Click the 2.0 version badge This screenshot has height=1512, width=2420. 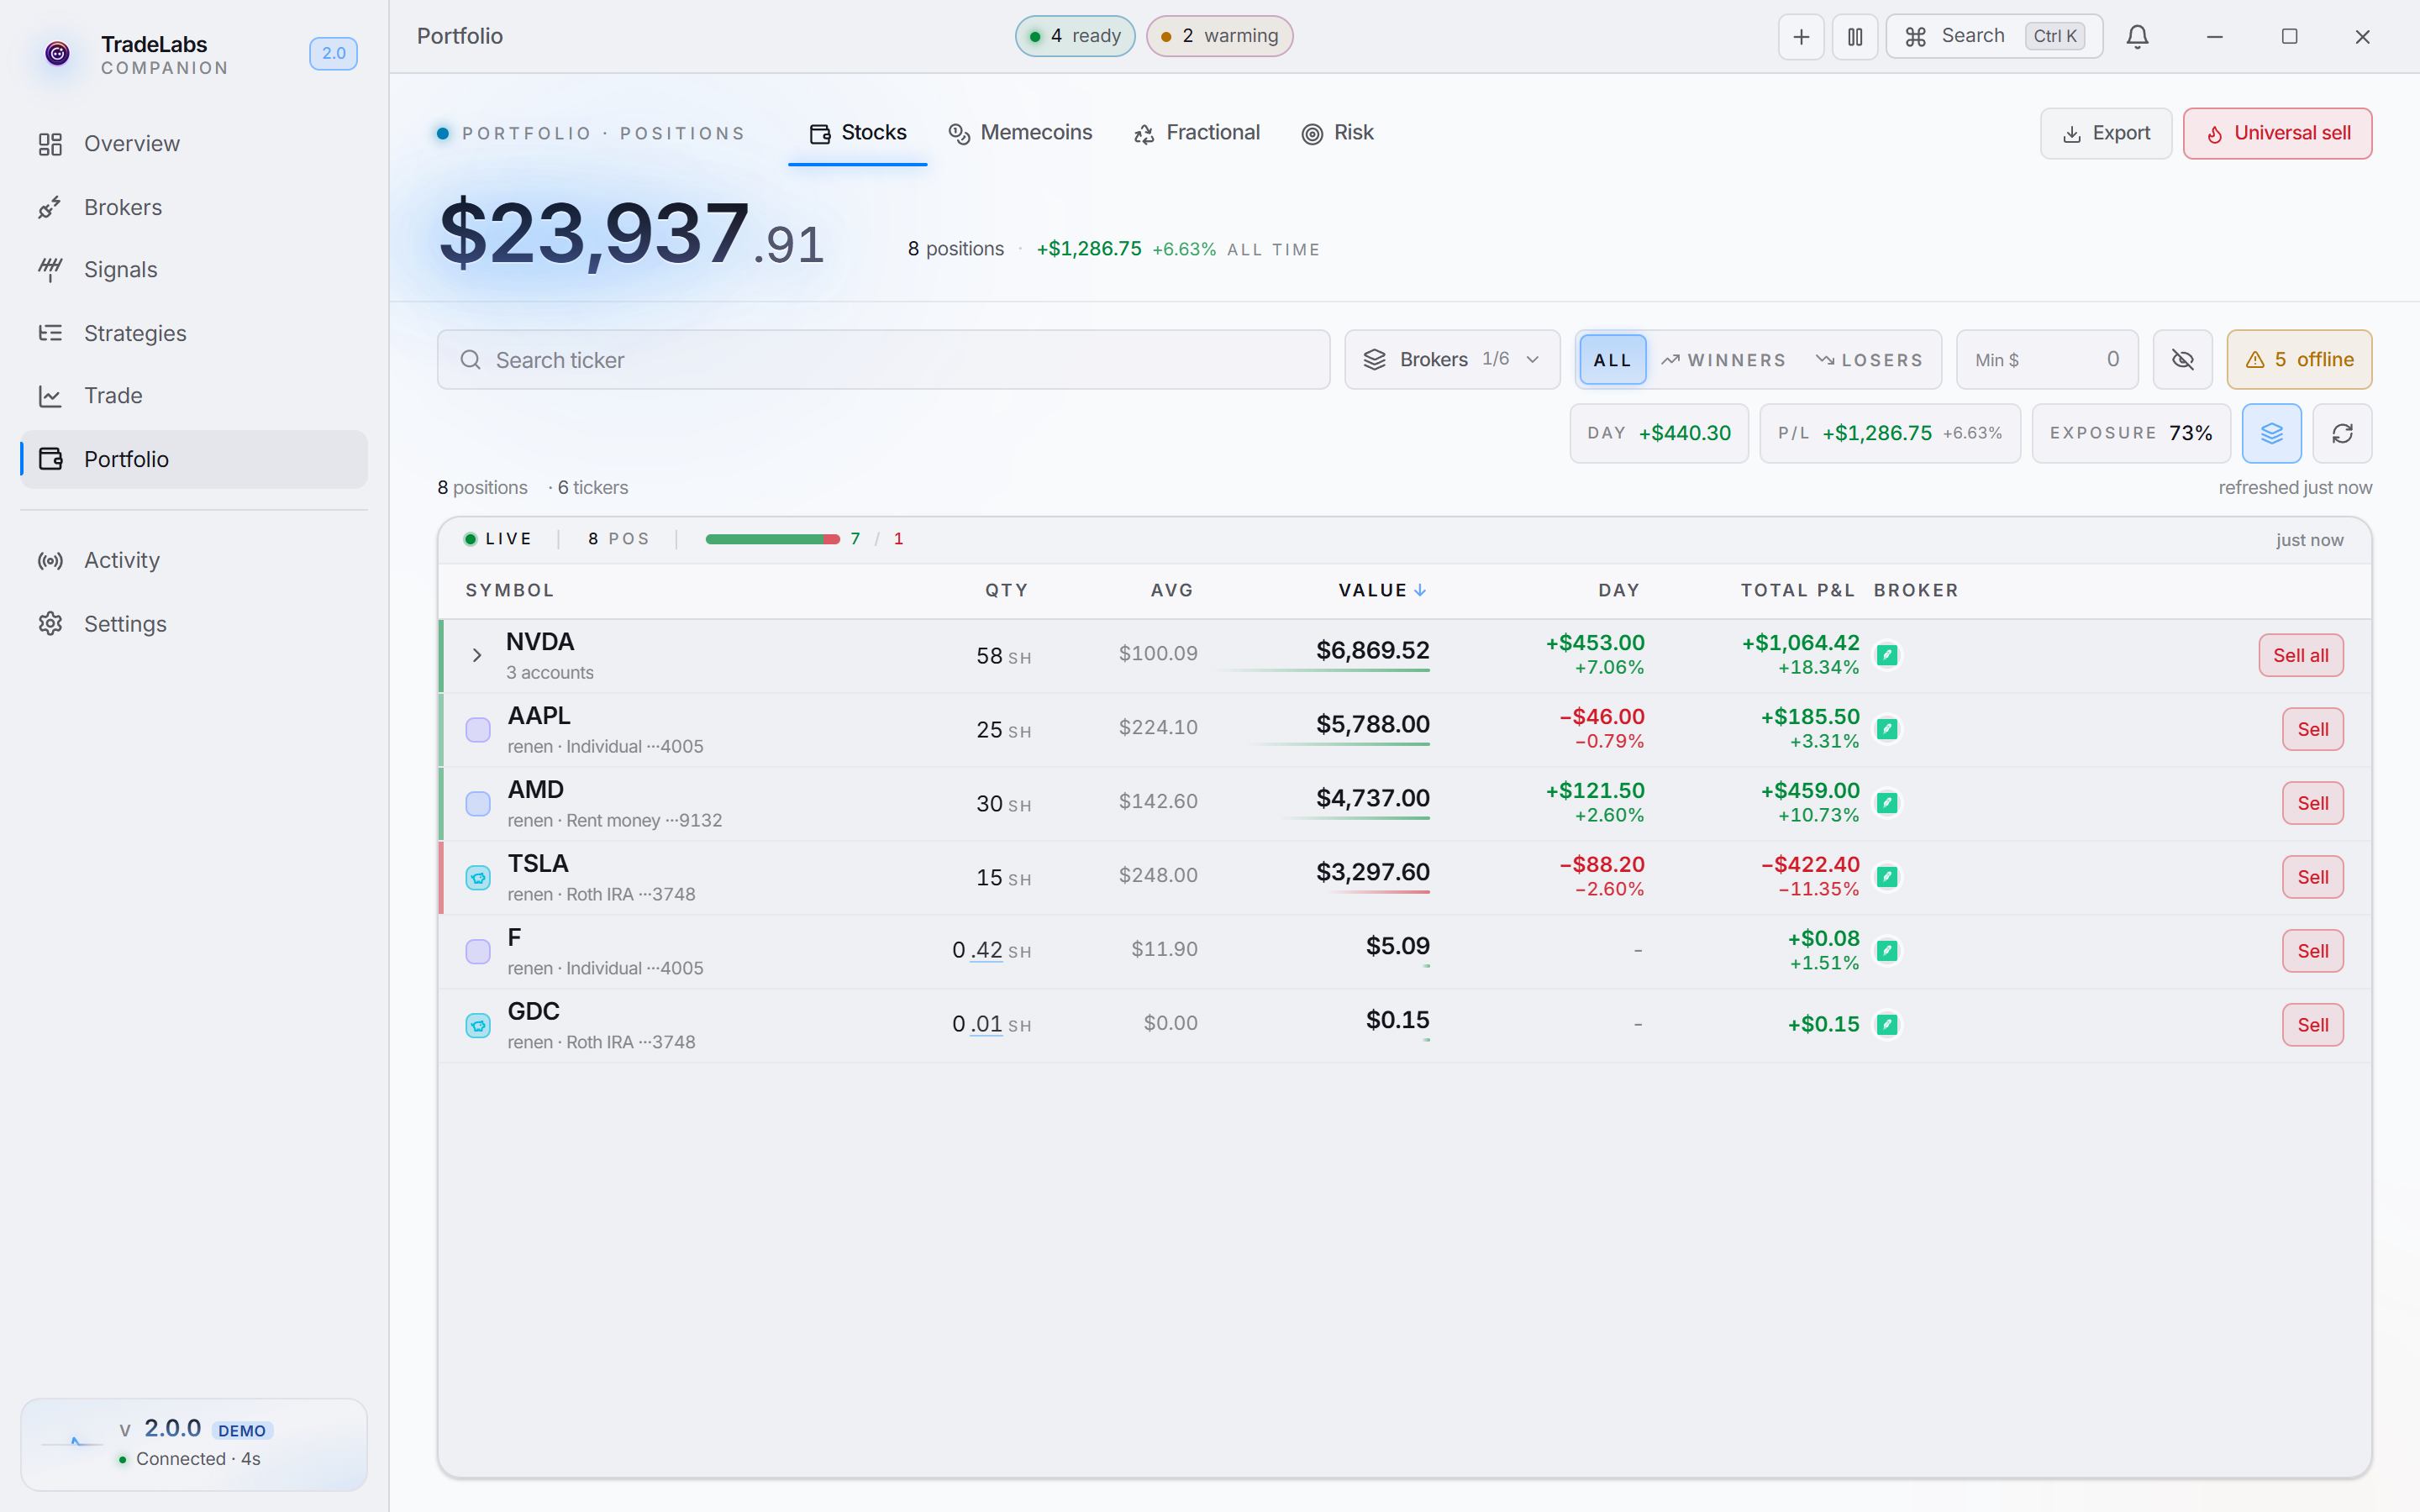tap(333, 54)
